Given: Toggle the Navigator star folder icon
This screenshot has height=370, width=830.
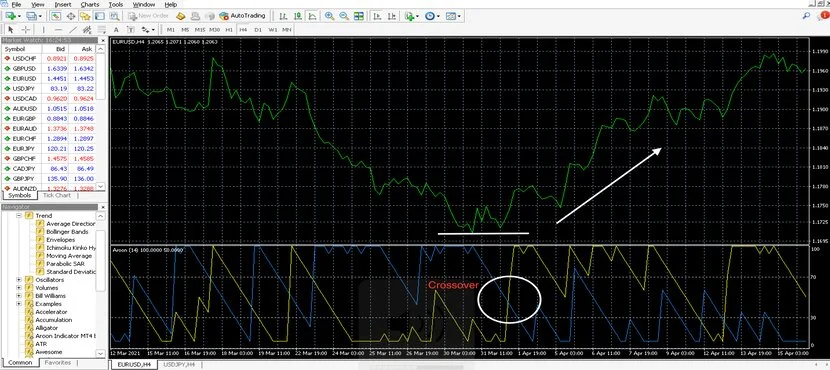Looking at the screenshot, I should click(x=85, y=16).
